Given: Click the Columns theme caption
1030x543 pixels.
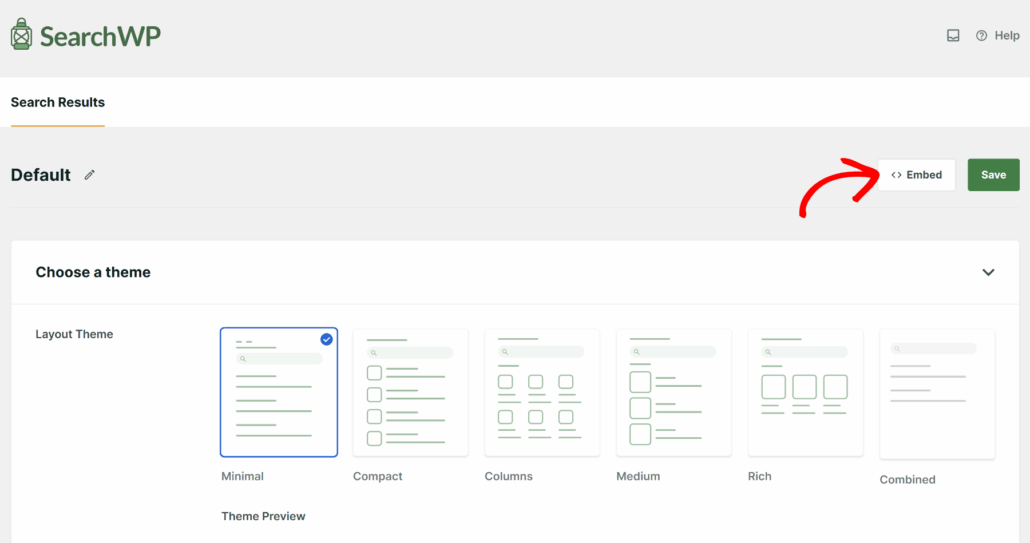Looking at the screenshot, I should click(508, 476).
